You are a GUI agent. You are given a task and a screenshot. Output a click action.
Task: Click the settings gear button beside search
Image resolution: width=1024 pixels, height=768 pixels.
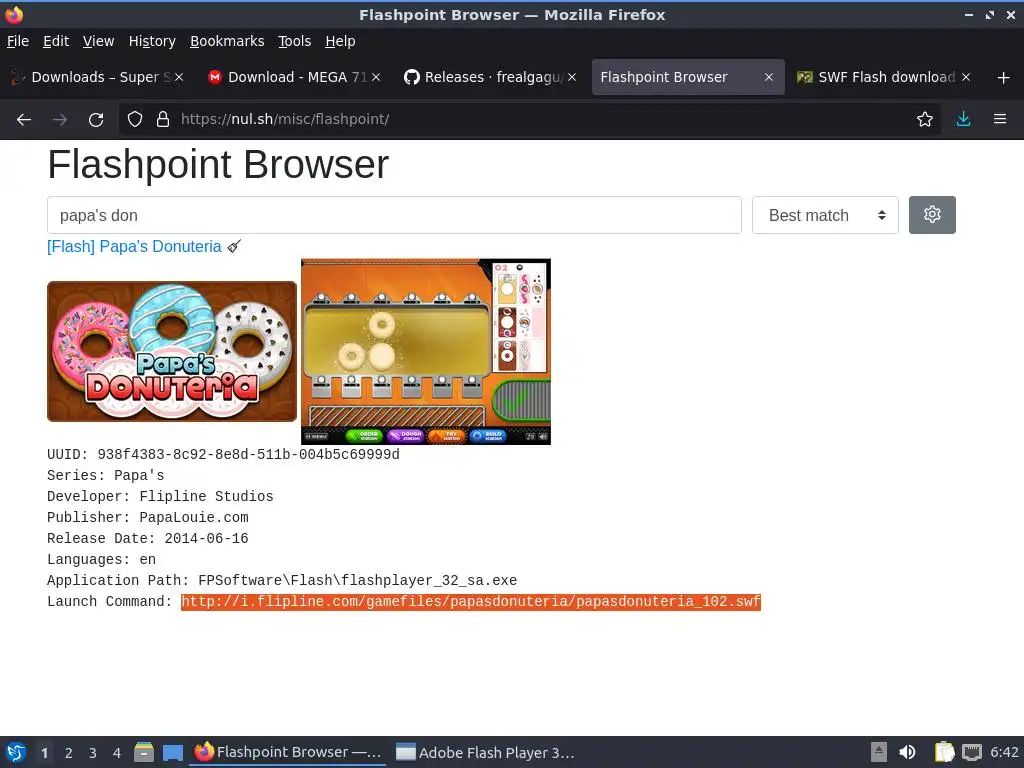932,215
